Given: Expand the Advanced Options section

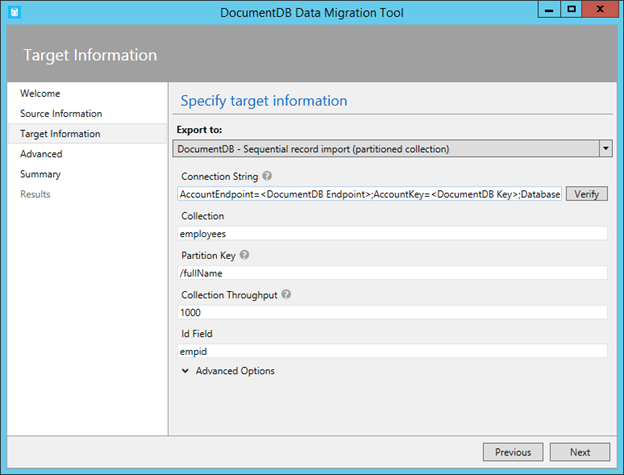Looking at the screenshot, I should click(x=228, y=371).
